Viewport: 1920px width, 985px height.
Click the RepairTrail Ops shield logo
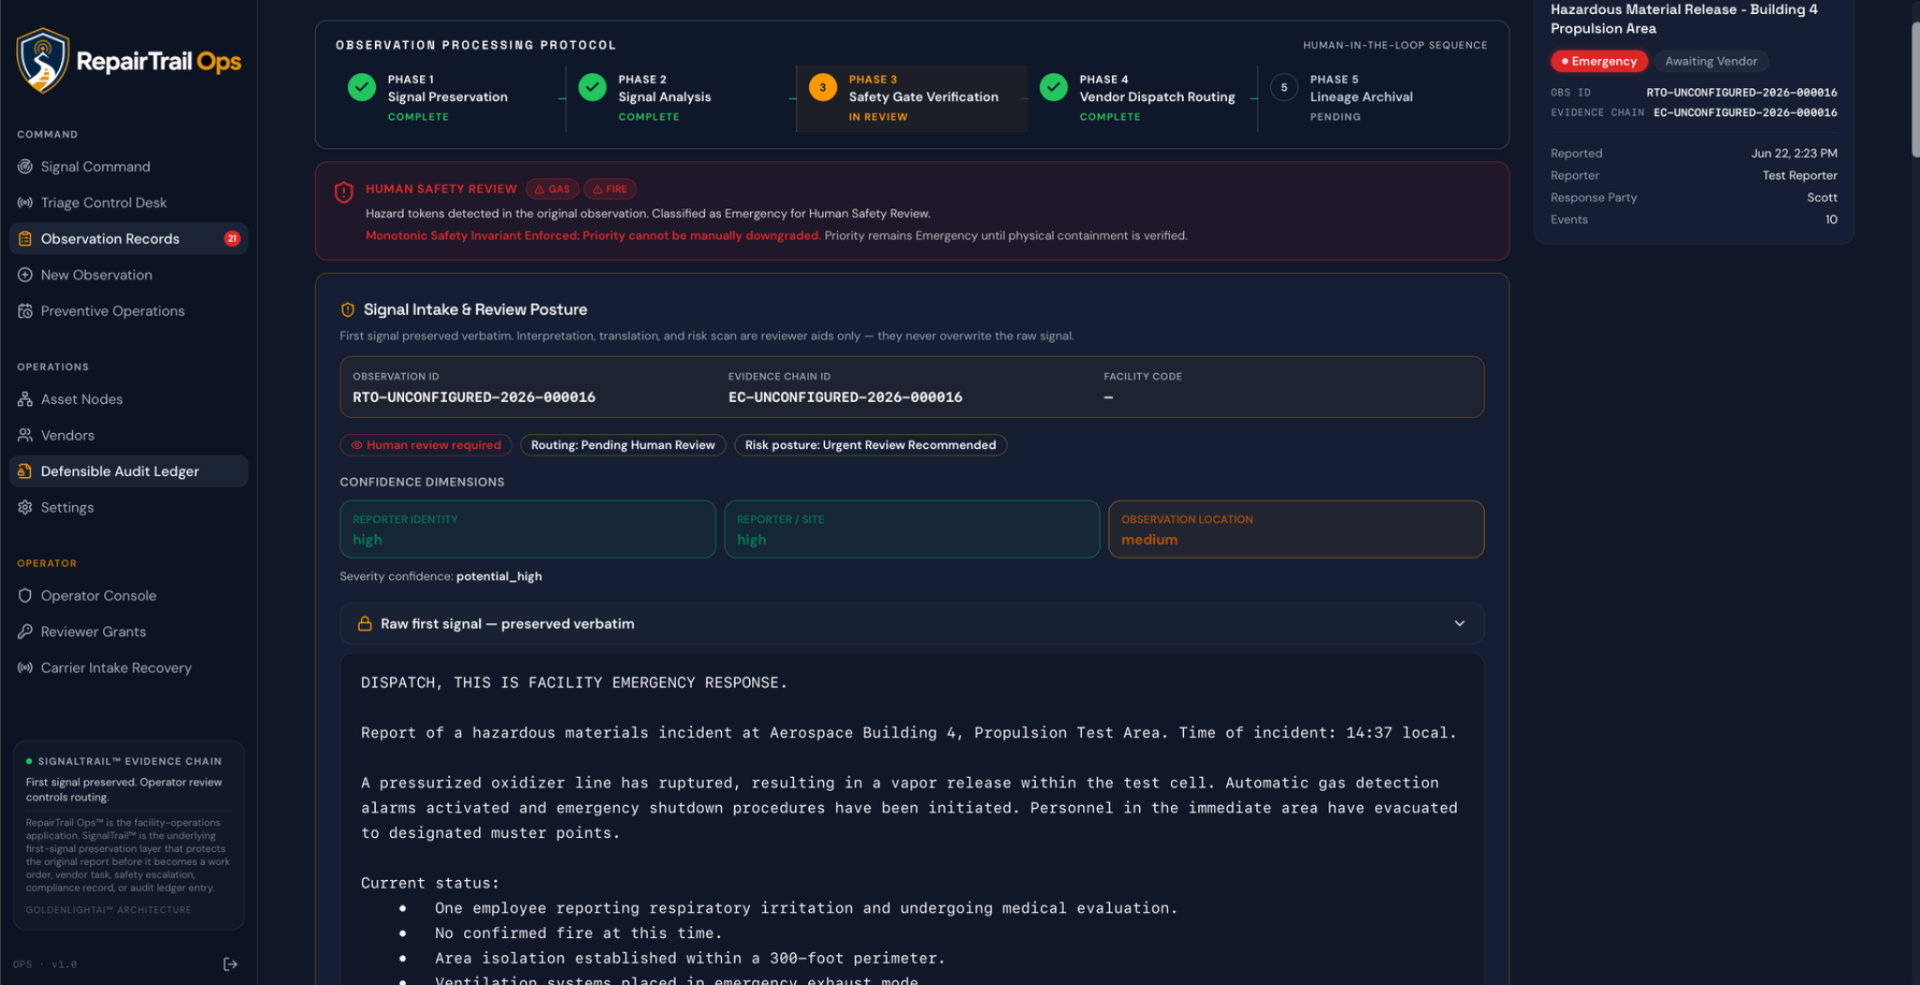pos(42,61)
